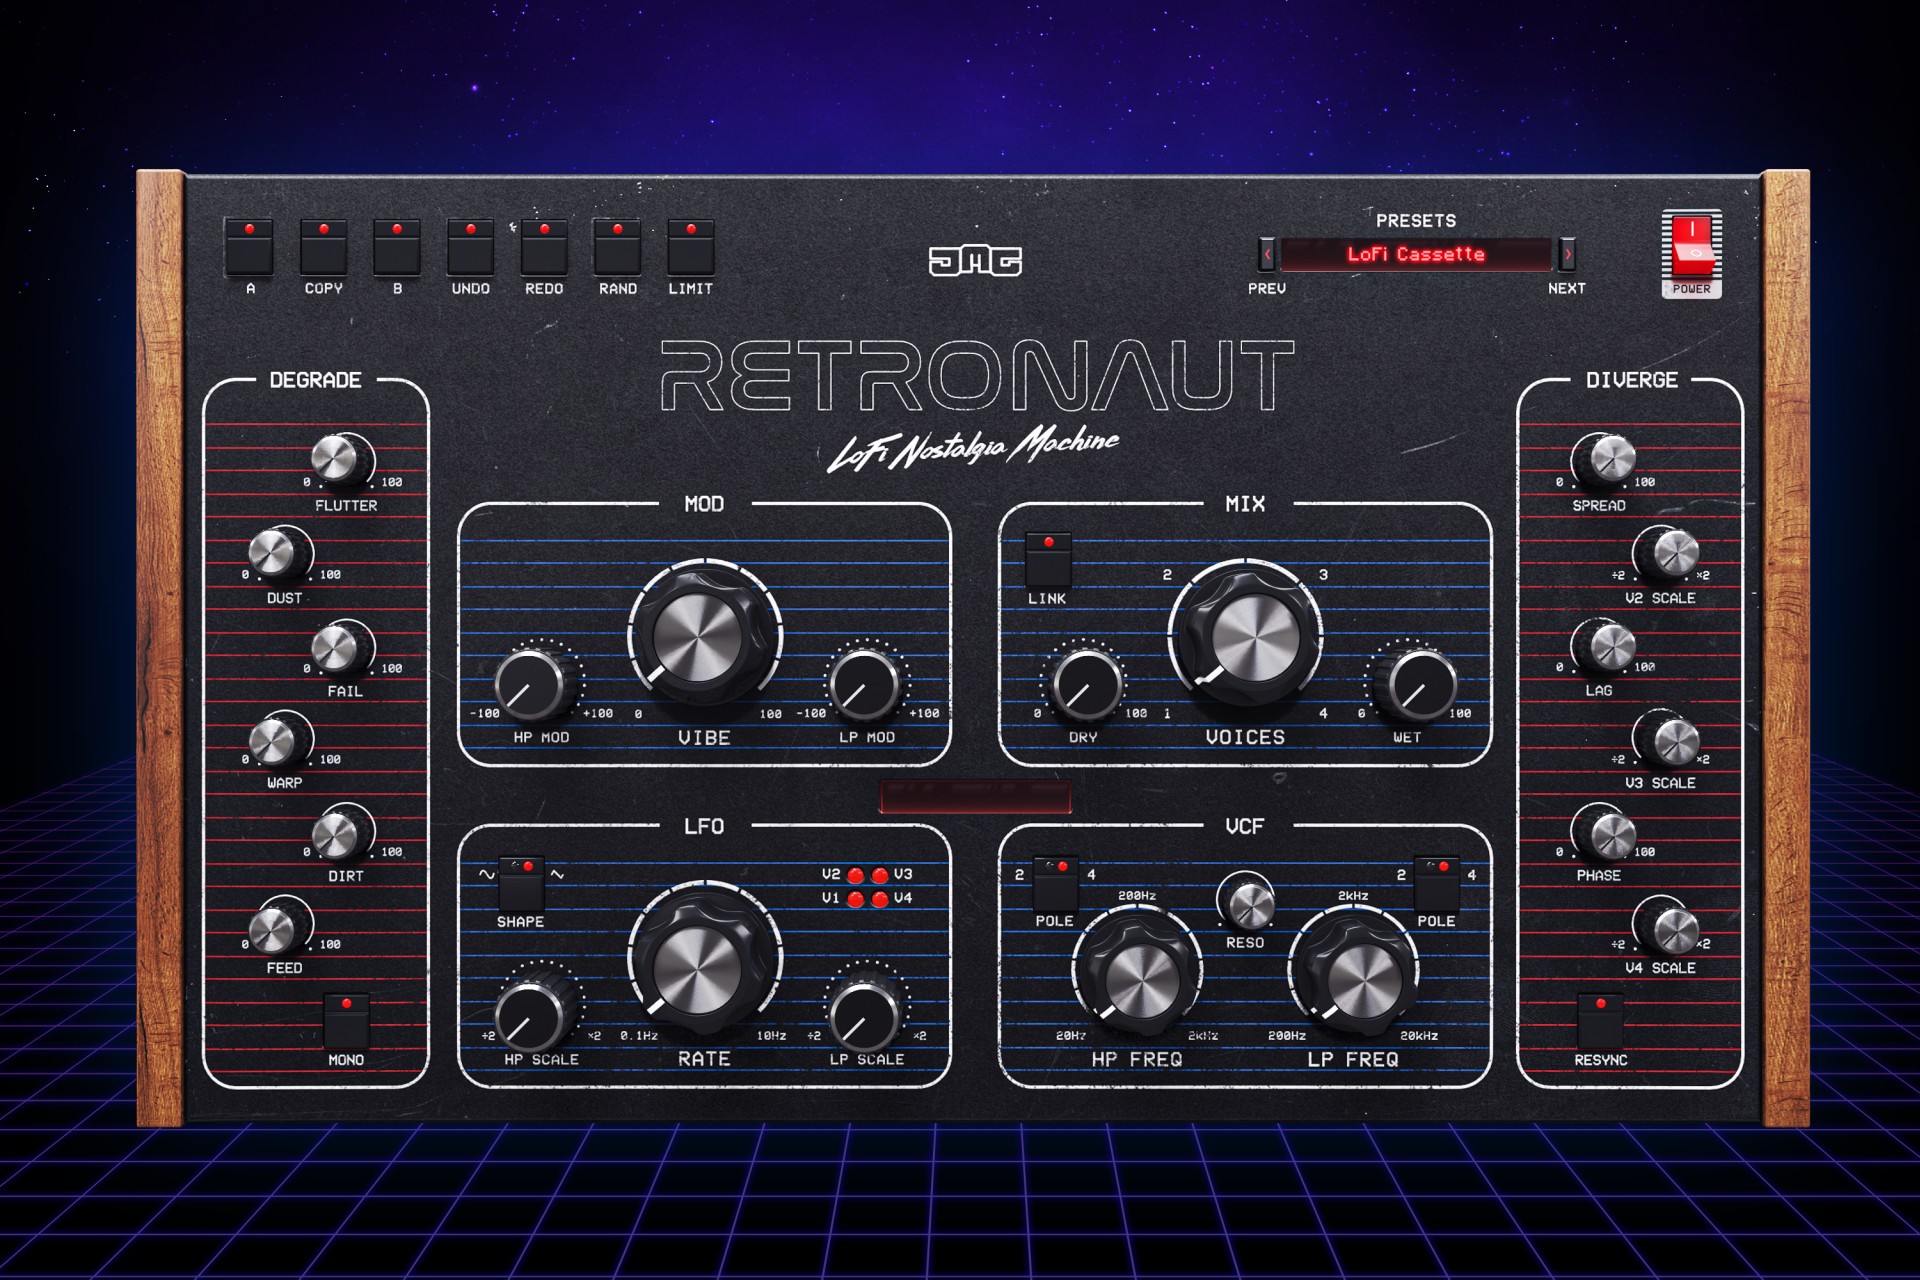Image resolution: width=1920 pixels, height=1280 pixels.
Task: Enable the LINK switch in Mix
Action: pyautogui.click(x=1047, y=559)
